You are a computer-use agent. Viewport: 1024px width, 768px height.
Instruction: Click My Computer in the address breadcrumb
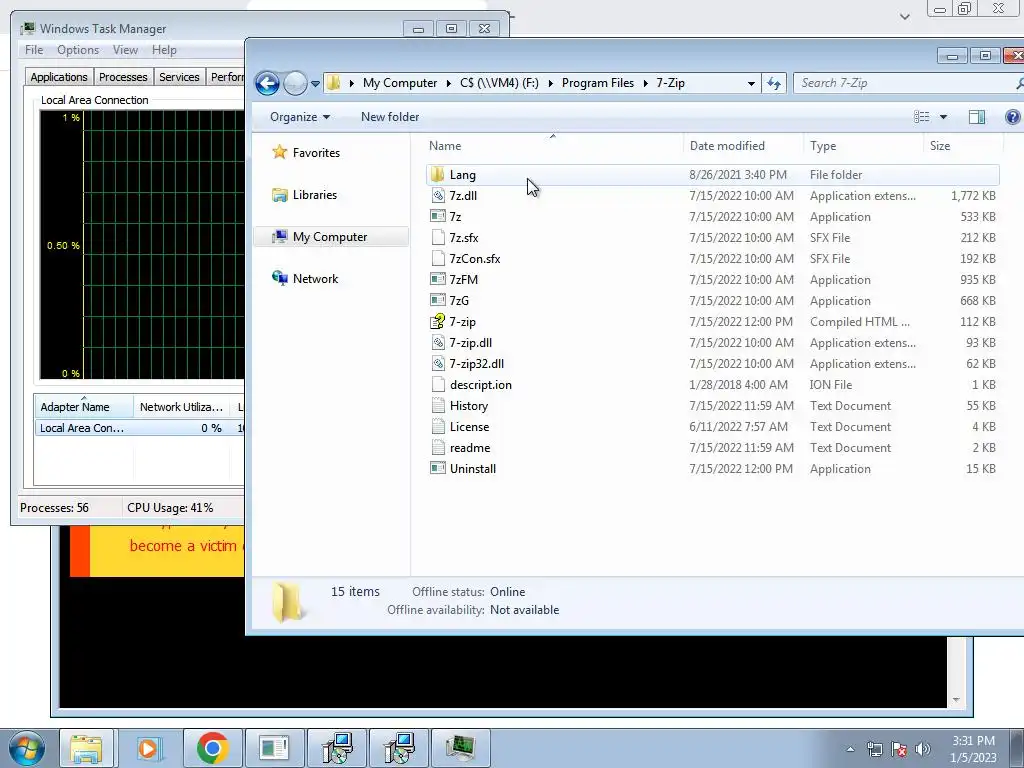pos(400,83)
